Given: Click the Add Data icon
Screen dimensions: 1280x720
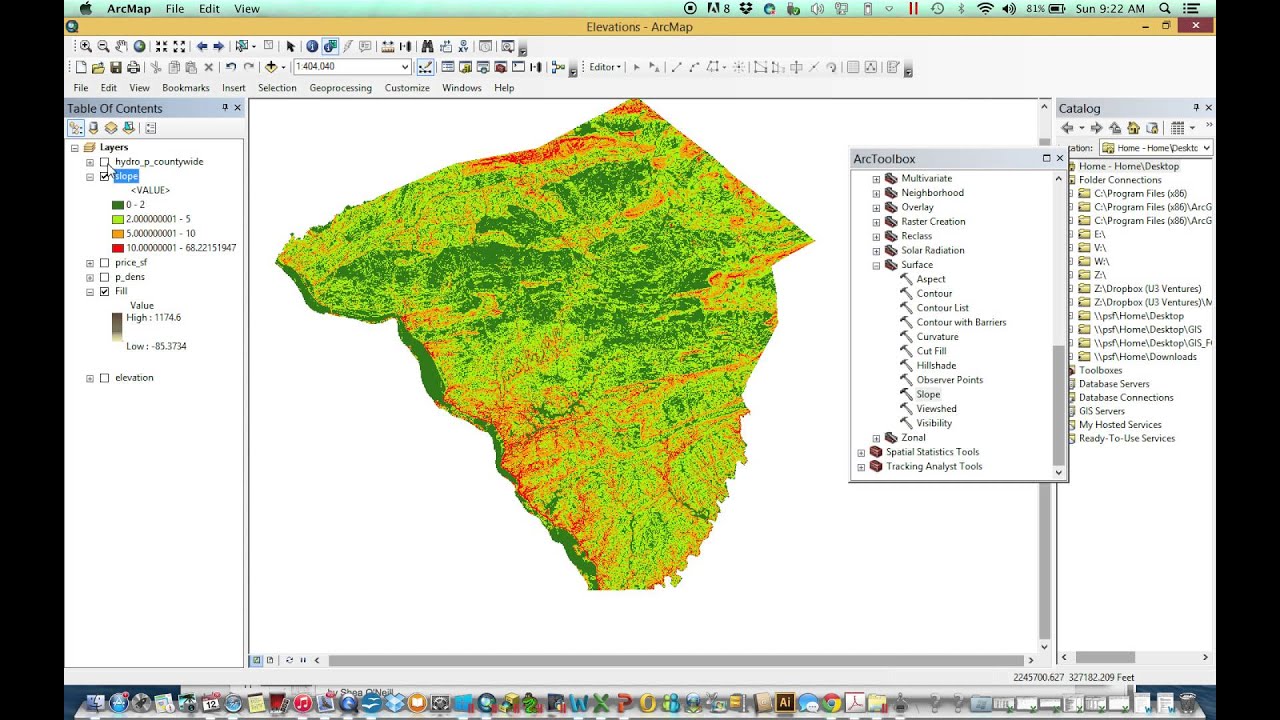Looking at the screenshot, I should (271, 67).
